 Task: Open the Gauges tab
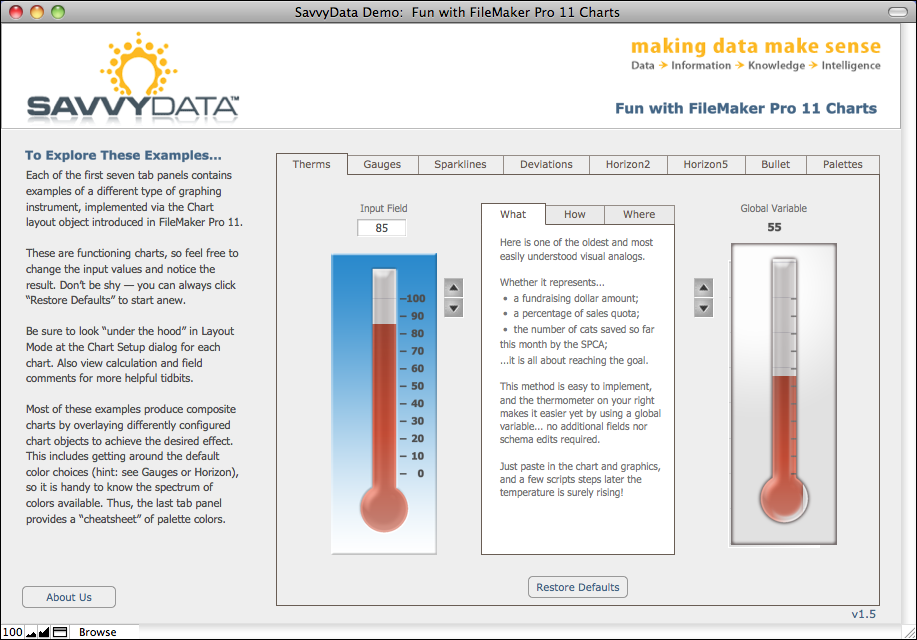tap(382, 164)
